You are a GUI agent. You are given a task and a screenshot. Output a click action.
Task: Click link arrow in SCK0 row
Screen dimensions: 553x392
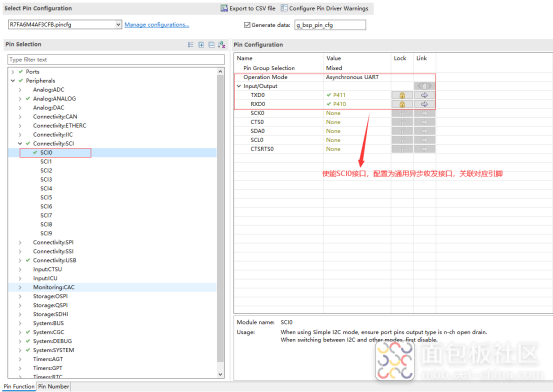click(x=424, y=113)
